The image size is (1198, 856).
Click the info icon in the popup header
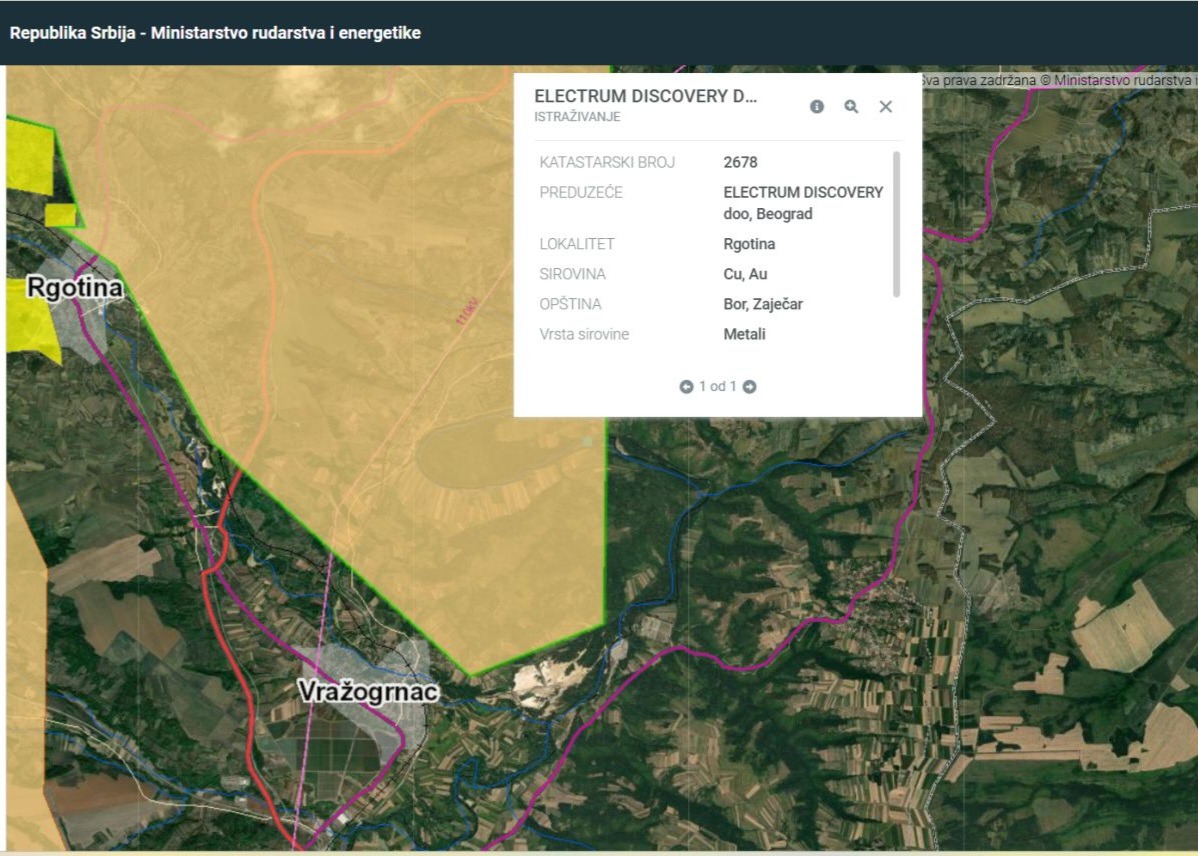[x=817, y=107]
